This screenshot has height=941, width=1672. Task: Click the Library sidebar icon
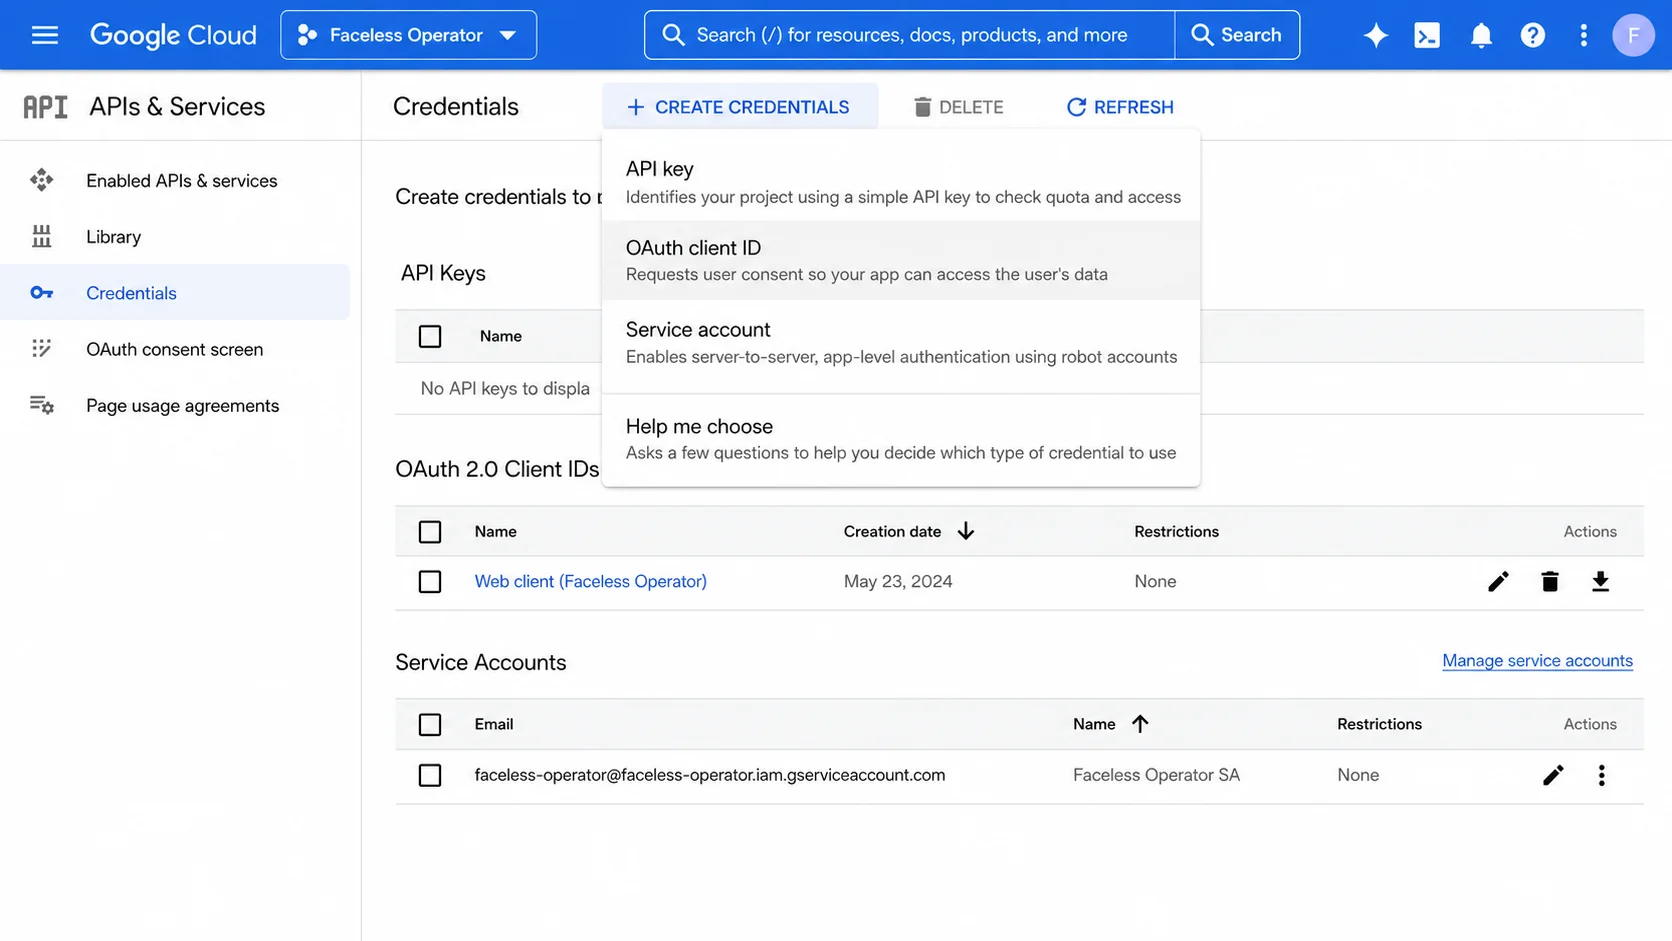[41, 236]
